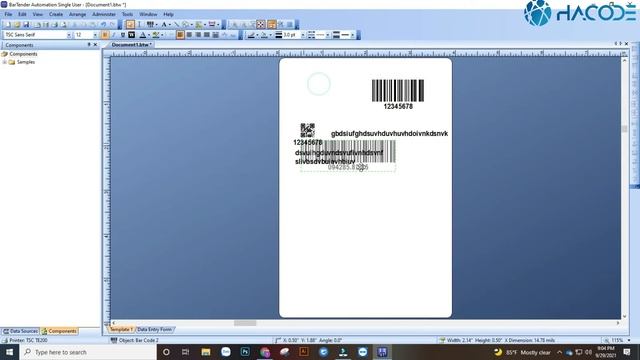The image size is (640, 360).
Task: Click the purple checkered icon in toolbar
Action: point(261,25)
